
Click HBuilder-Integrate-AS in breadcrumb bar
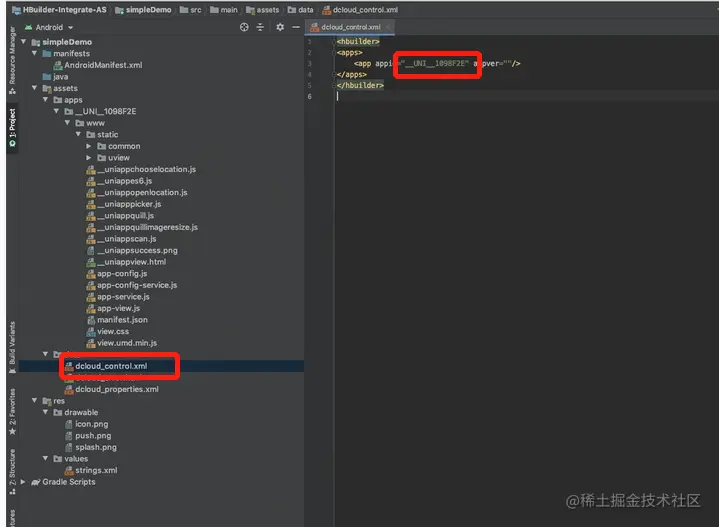click(60, 10)
